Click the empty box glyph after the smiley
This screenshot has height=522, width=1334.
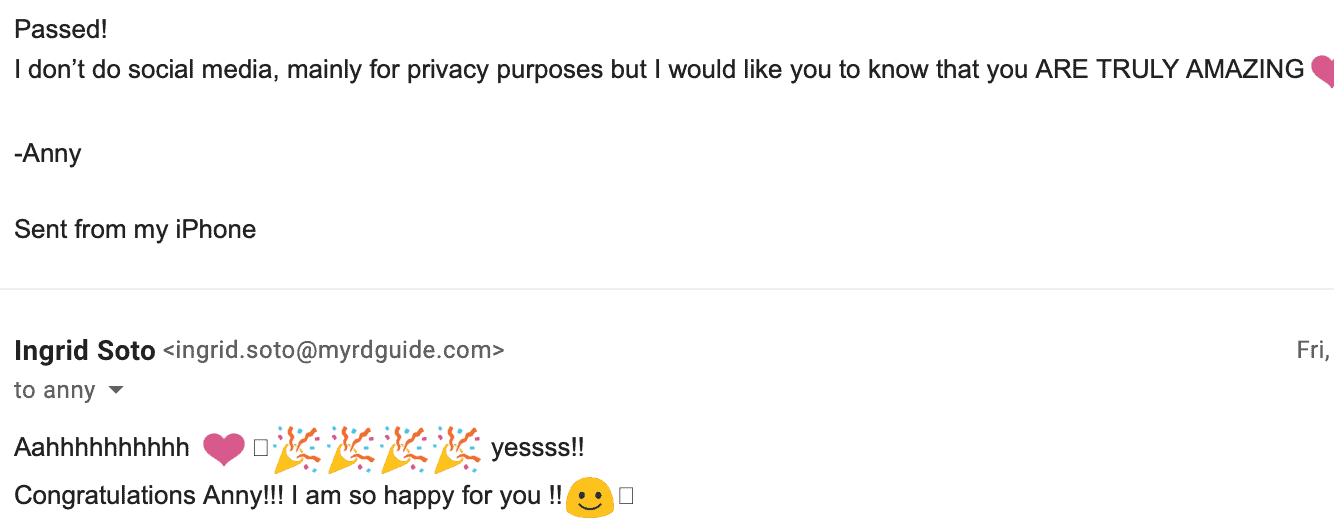(x=627, y=496)
